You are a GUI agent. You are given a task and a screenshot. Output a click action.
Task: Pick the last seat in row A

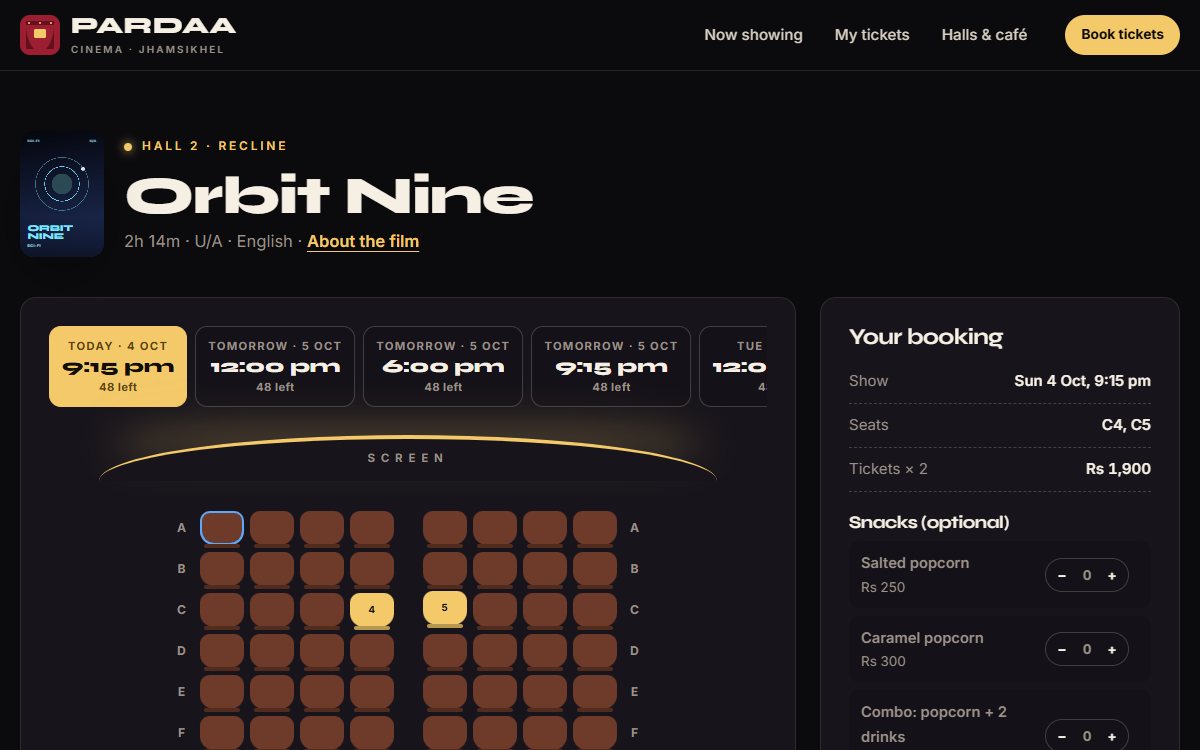tap(595, 527)
